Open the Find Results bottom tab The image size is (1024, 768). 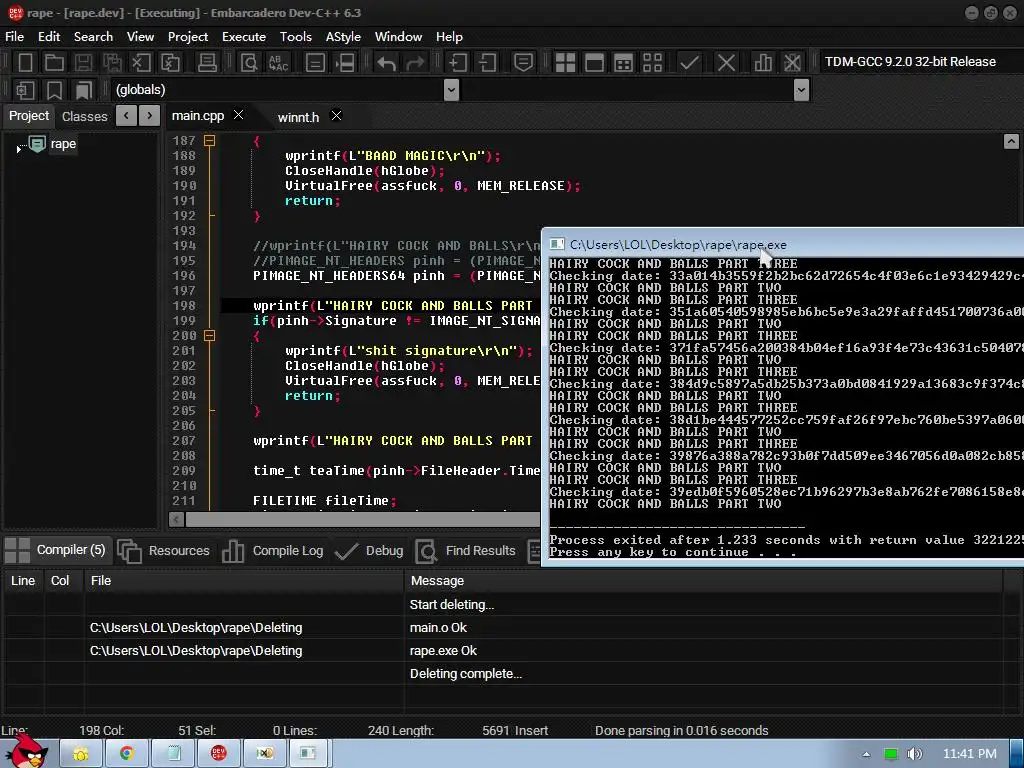(x=466, y=551)
